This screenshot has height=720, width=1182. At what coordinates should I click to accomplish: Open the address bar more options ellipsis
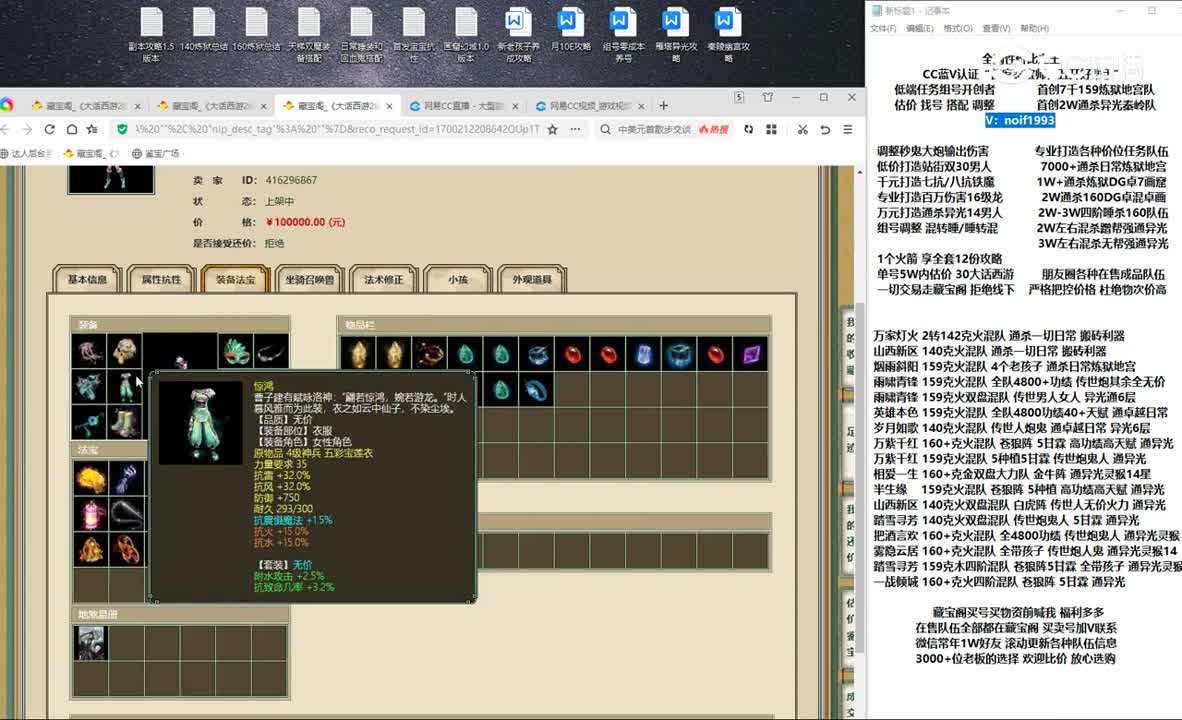pyautogui.click(x=575, y=130)
